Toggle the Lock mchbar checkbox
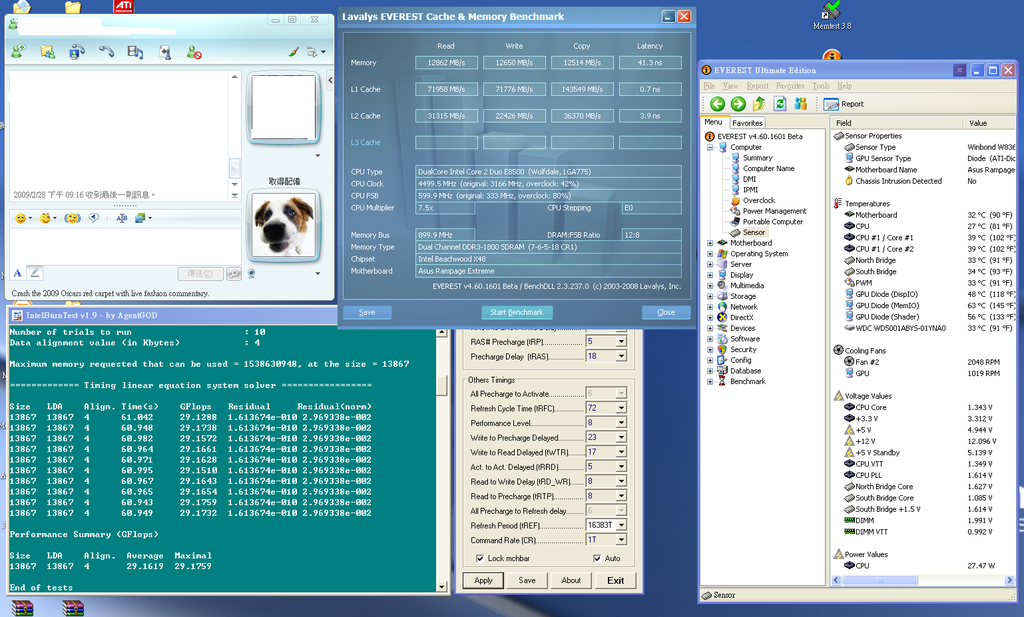Viewport: 1024px width, 617px height. (480, 558)
